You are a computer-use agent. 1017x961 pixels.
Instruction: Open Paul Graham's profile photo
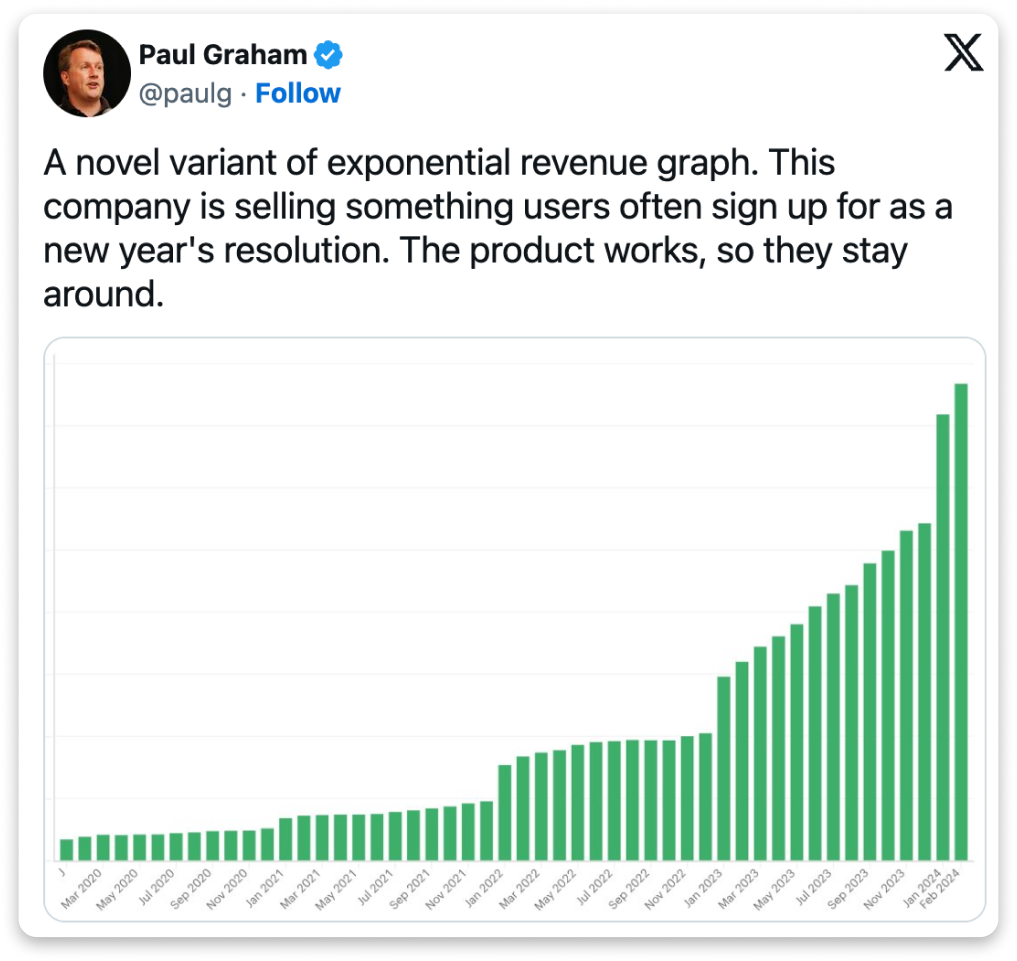87,73
